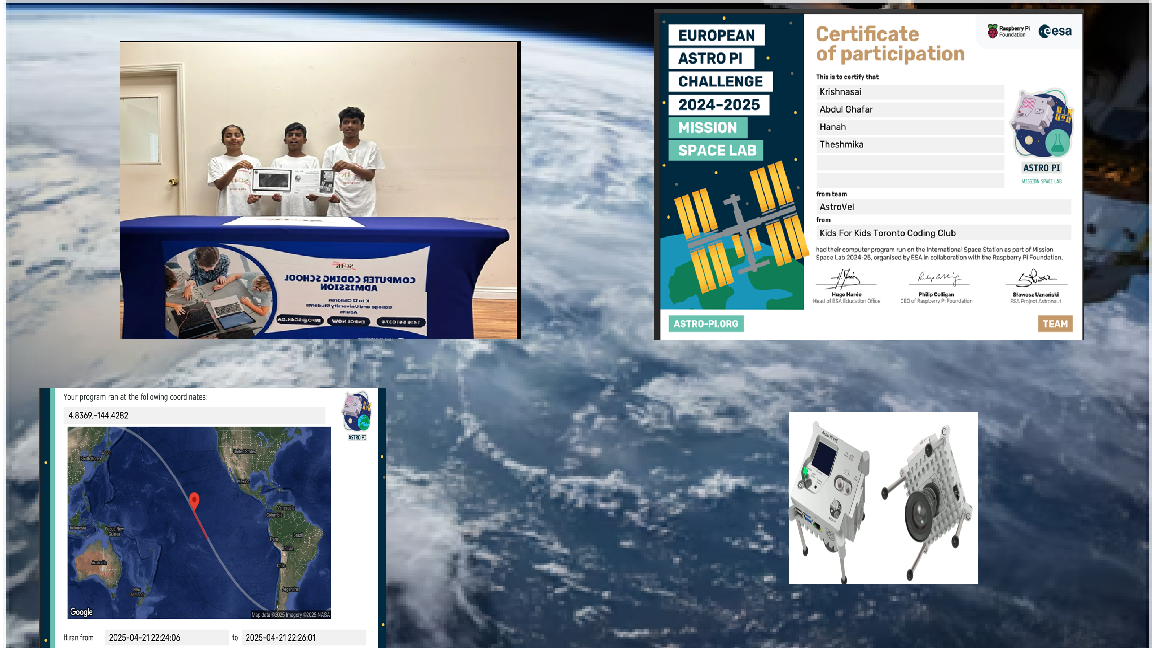Select the photo of three students holding a certificate
This screenshot has height=648, width=1152.
[320, 190]
